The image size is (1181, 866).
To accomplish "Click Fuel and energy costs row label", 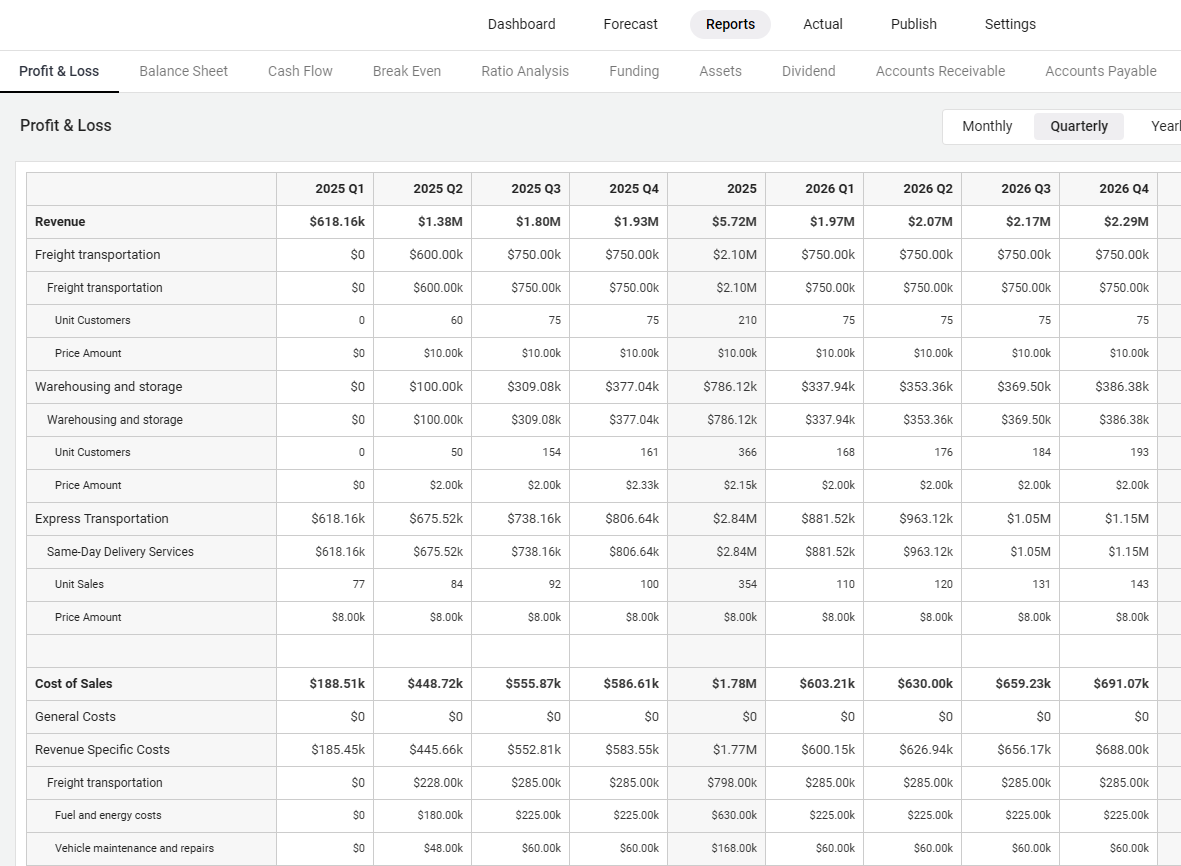I will (x=108, y=816).
